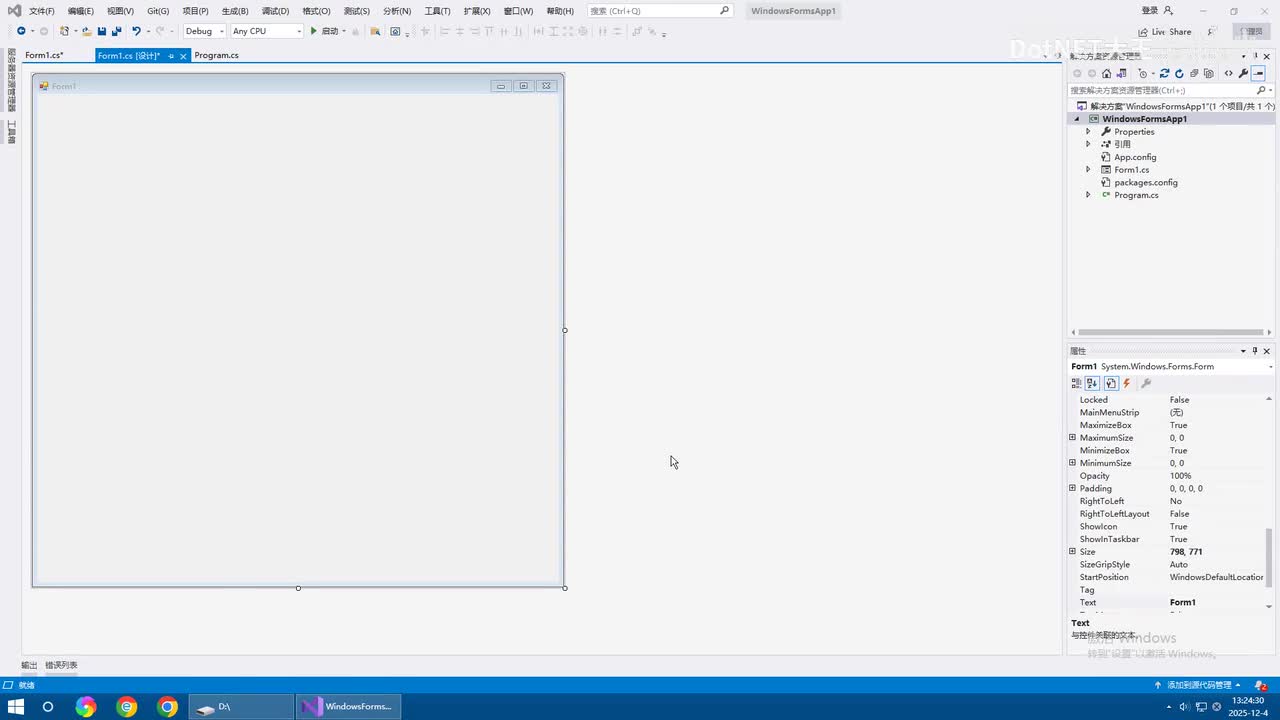Viewport: 1280px width, 720px height.
Task: Click Refresh icon in Solution Explorer
Action: [x=1179, y=73]
